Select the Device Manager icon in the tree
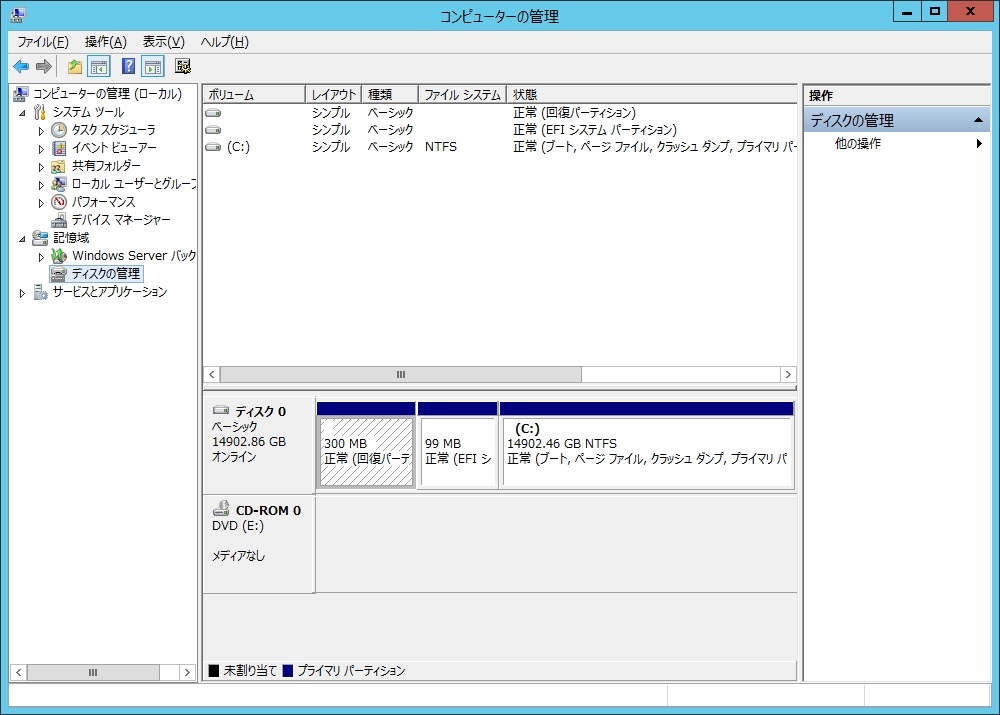This screenshot has height=715, width=1000. 59,220
